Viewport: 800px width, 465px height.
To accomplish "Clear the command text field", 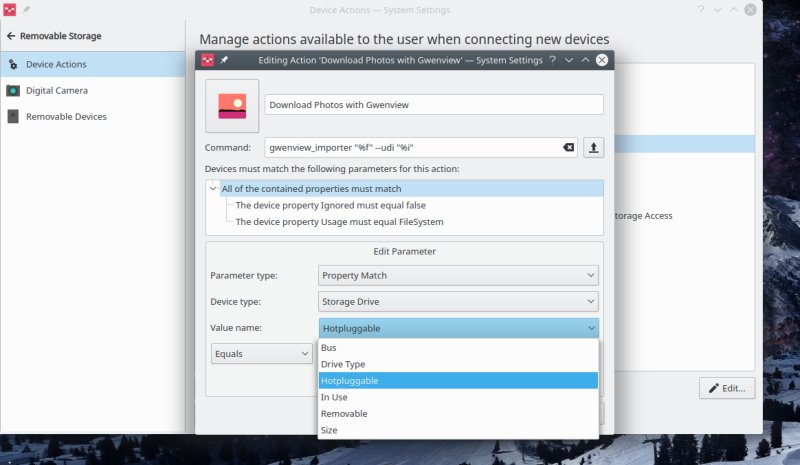I will [568, 148].
